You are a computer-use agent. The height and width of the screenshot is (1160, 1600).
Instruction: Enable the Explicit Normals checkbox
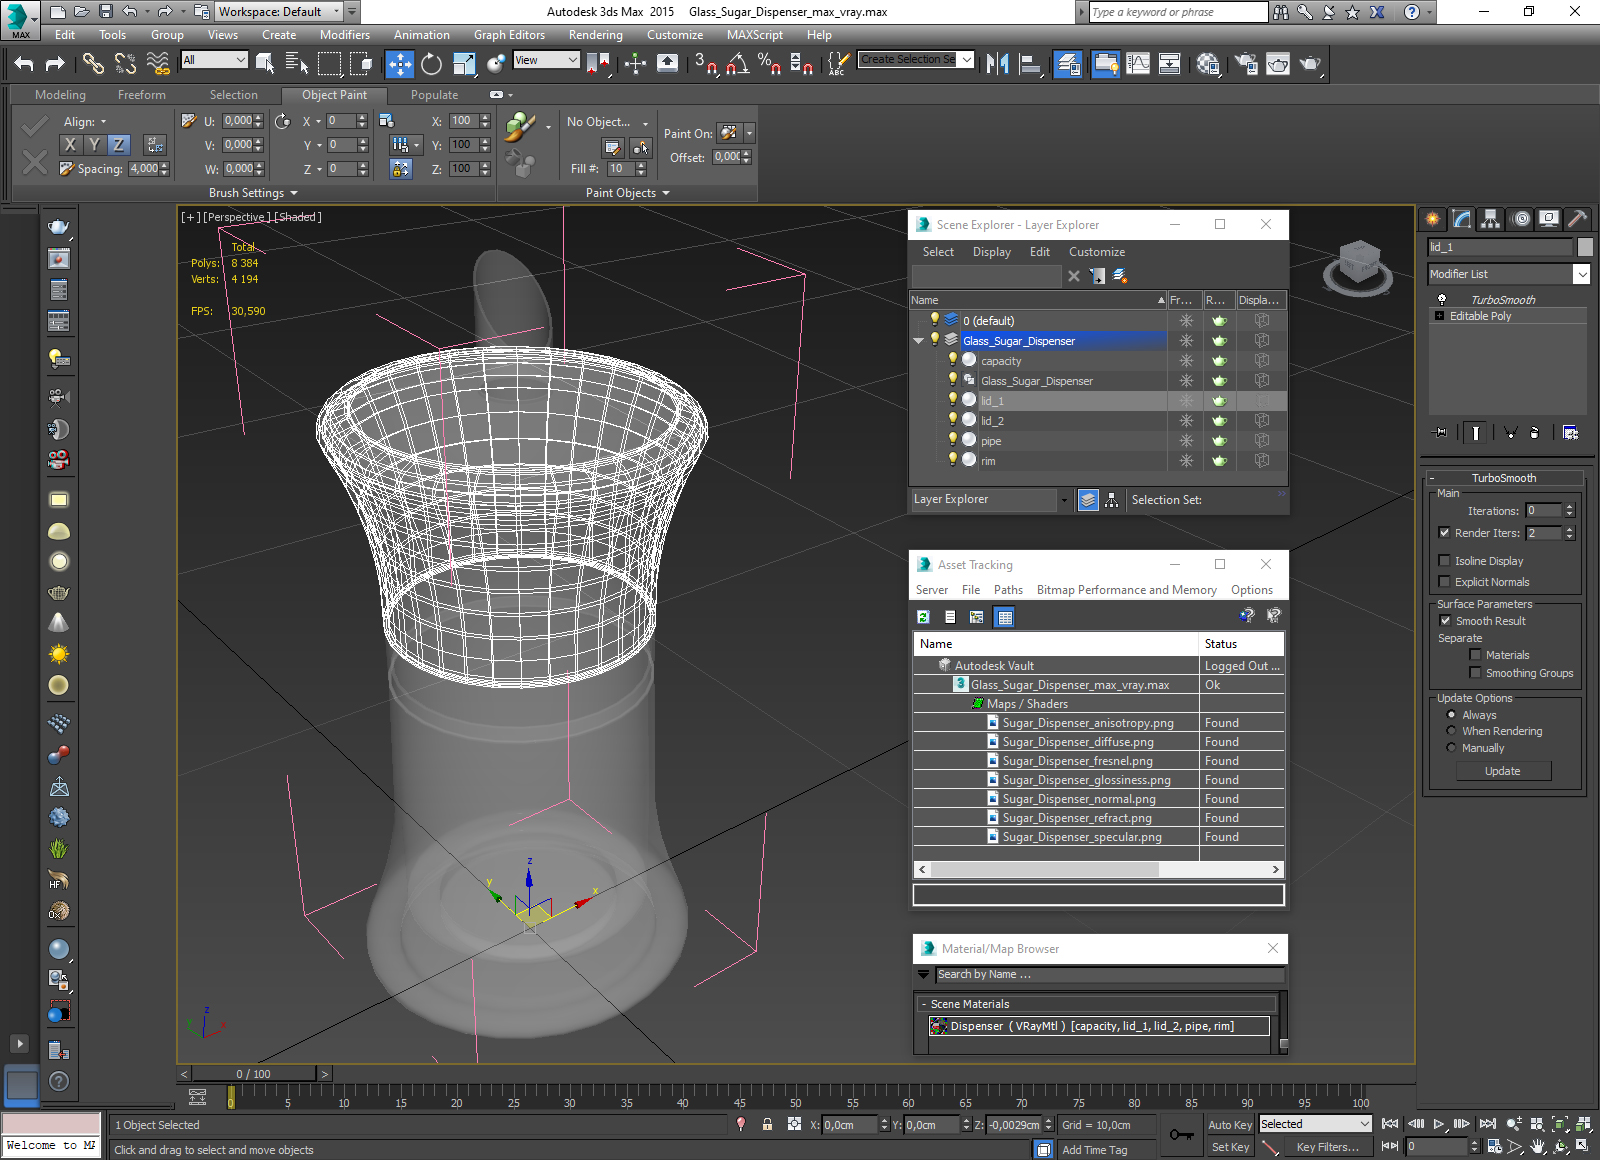(x=1444, y=582)
